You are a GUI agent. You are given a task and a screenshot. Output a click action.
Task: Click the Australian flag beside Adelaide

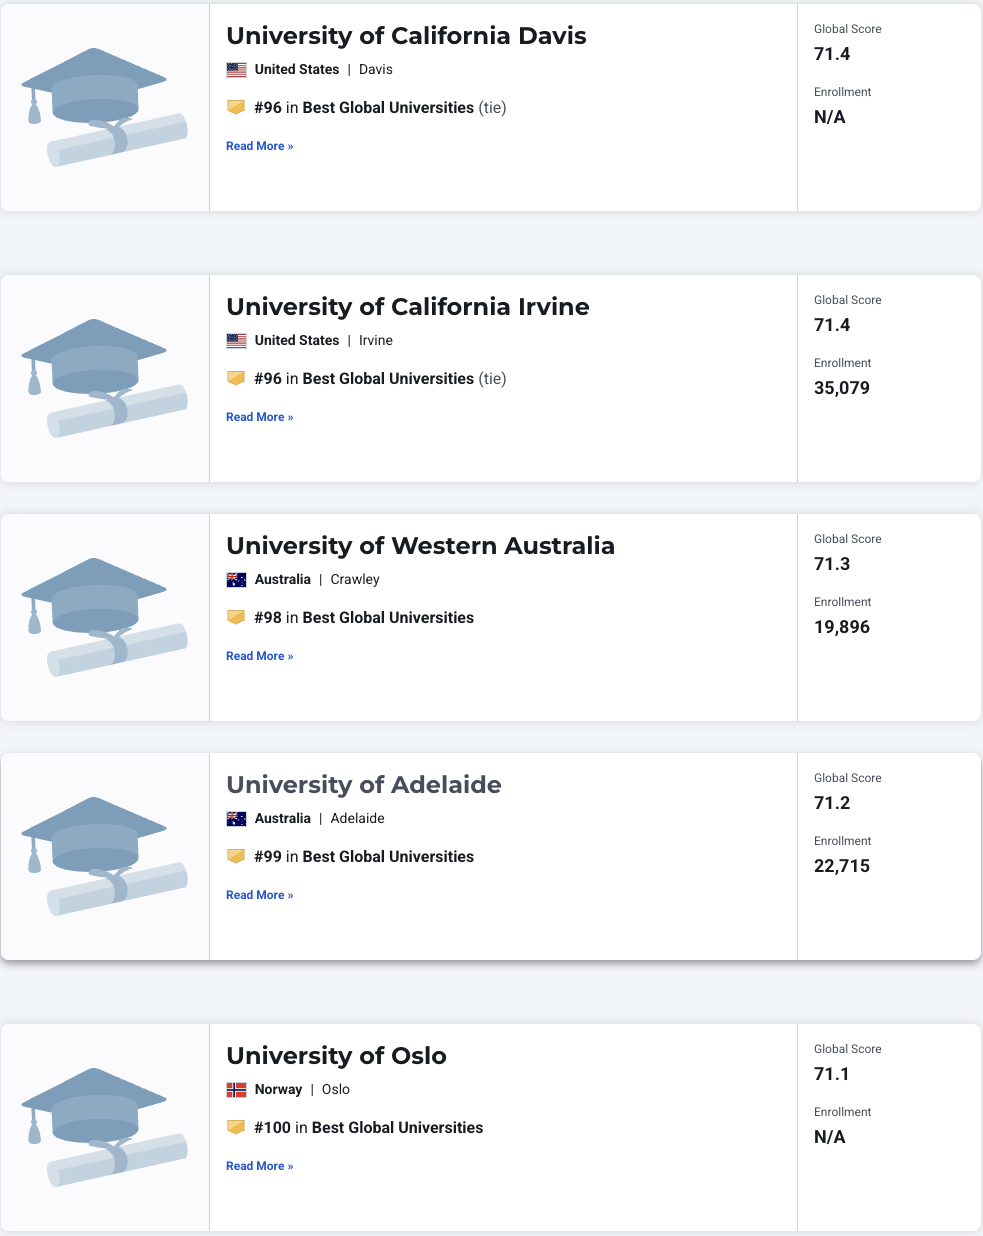point(236,819)
